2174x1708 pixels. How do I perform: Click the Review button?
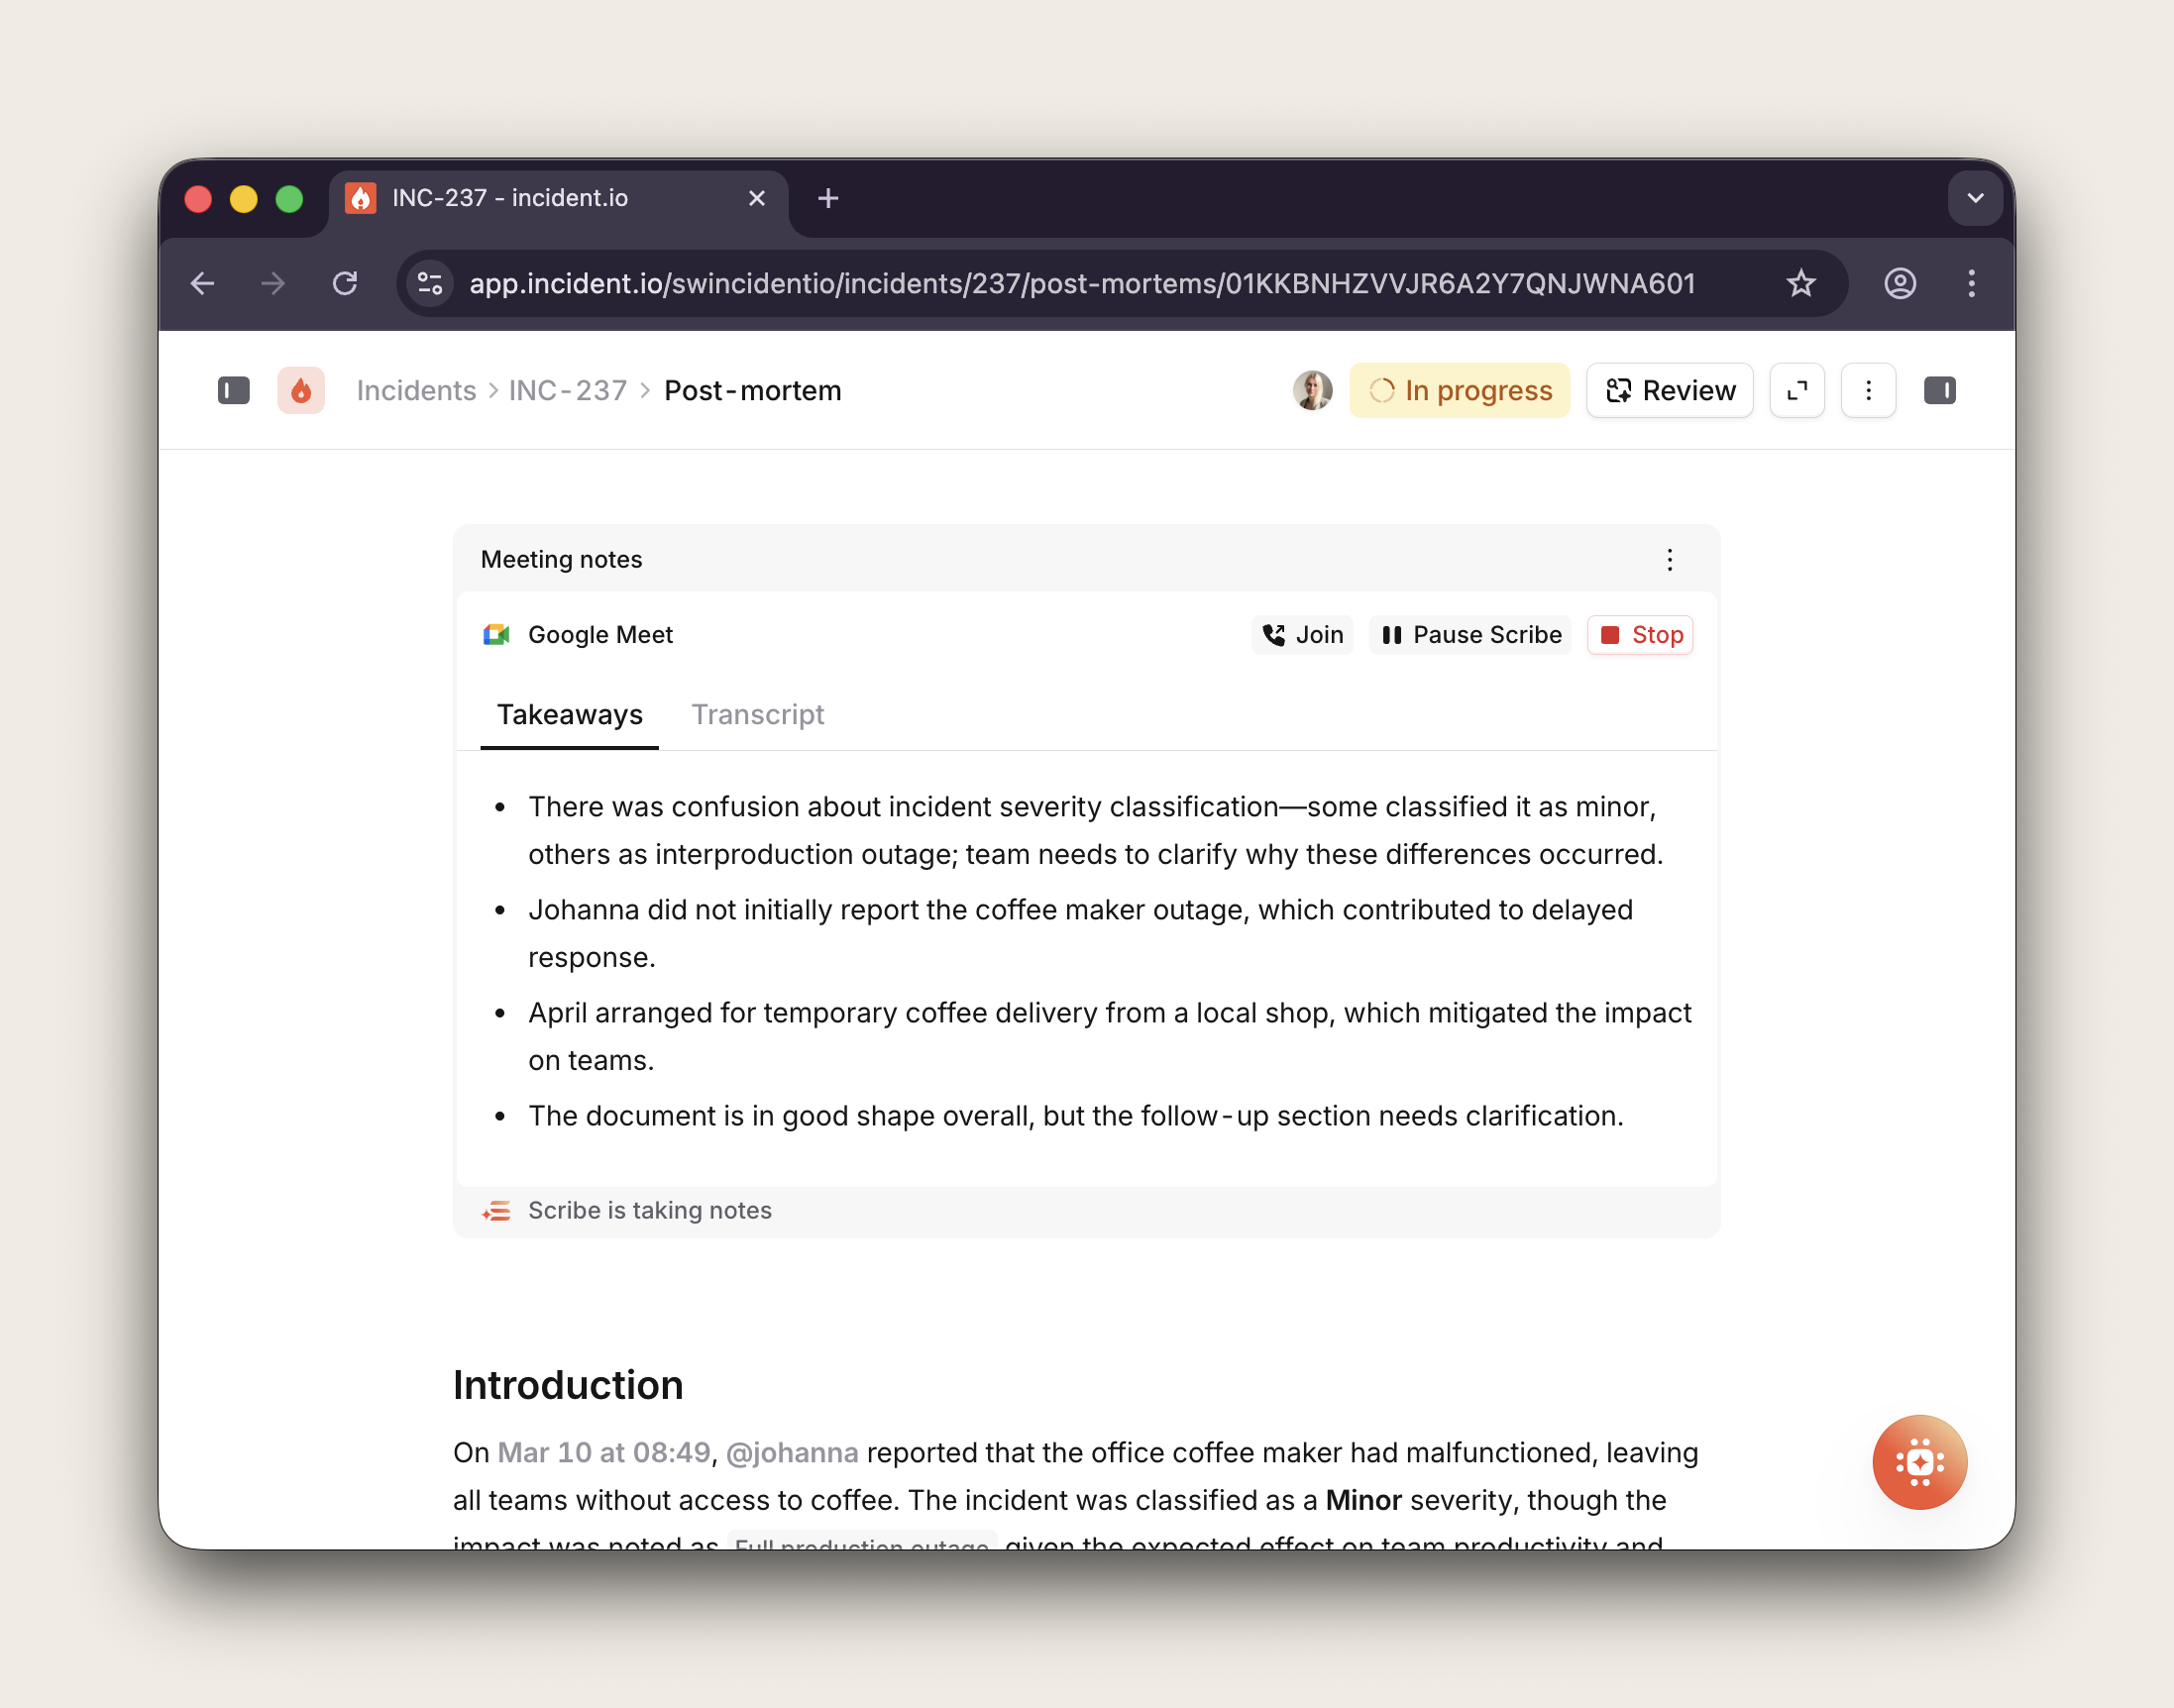click(x=1669, y=390)
